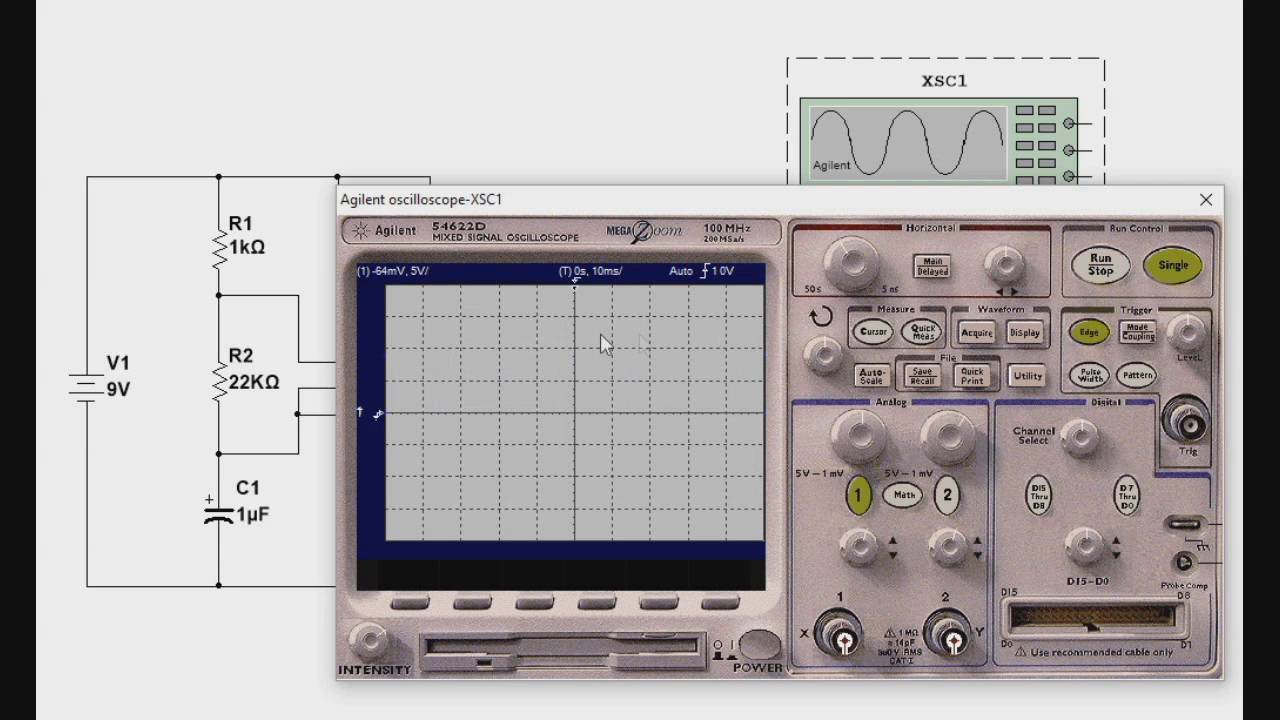Click the trigger Level knob
Image resolution: width=1280 pixels, height=720 pixels.
click(x=1187, y=332)
